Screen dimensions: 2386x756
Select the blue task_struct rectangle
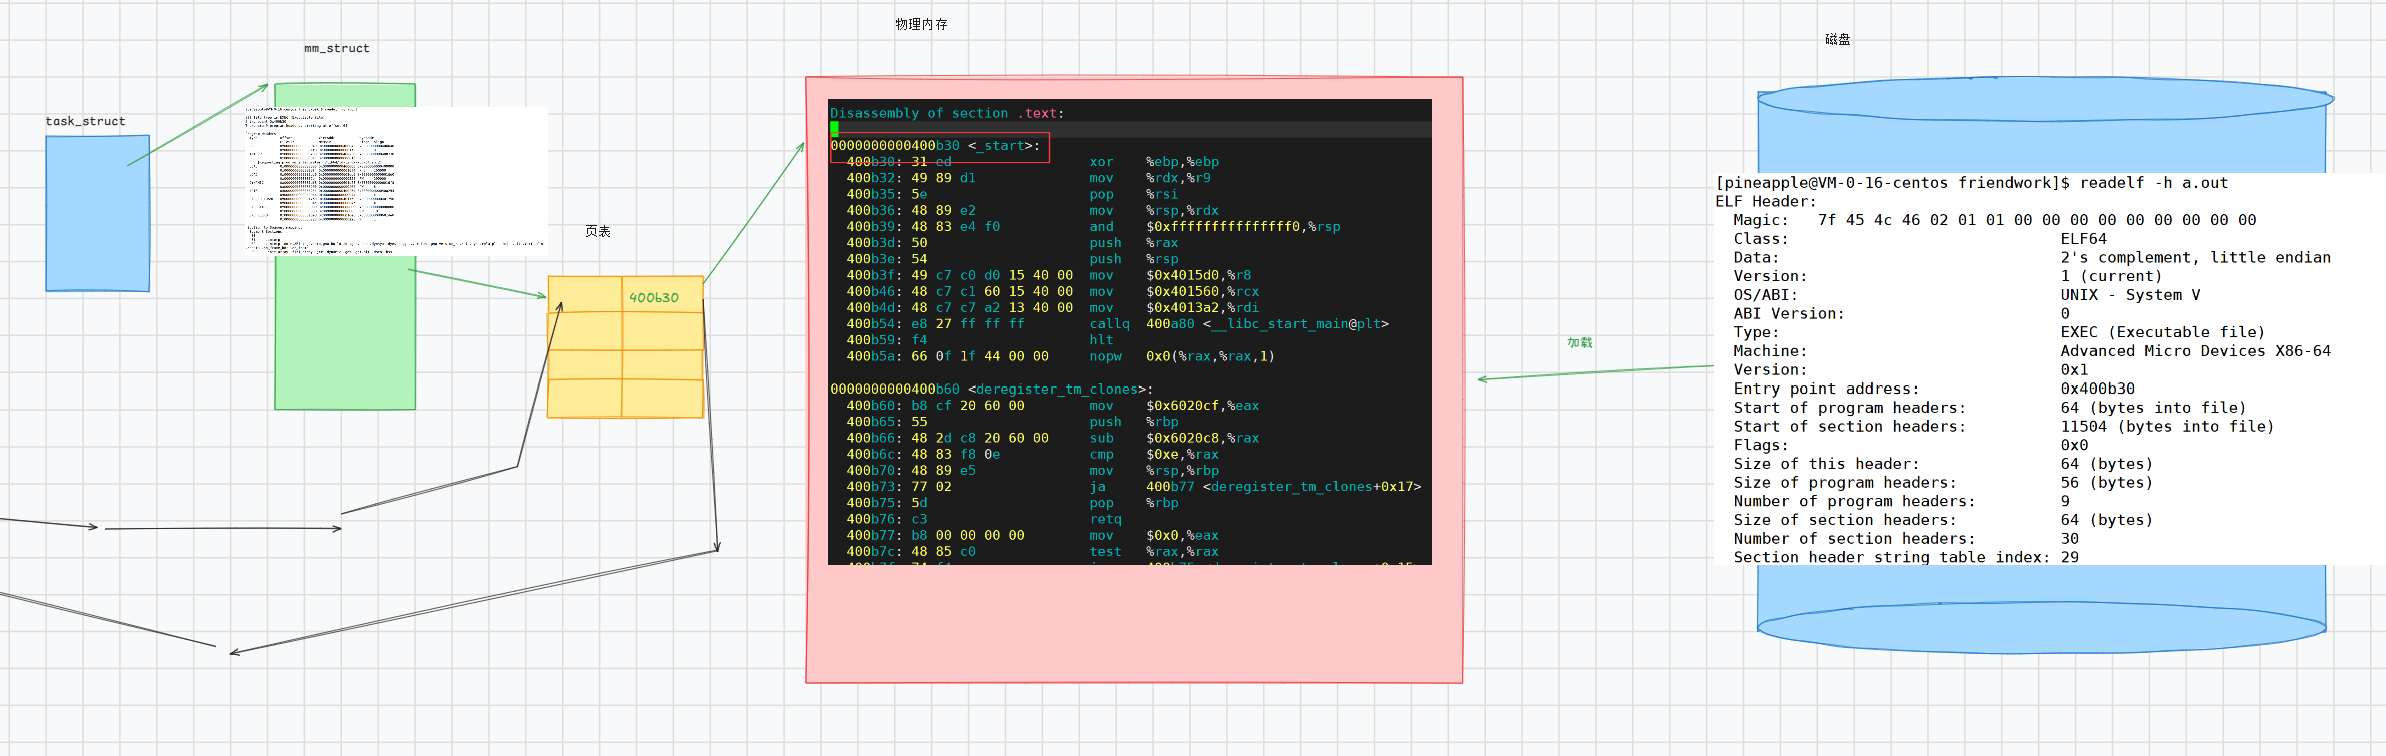tap(98, 214)
